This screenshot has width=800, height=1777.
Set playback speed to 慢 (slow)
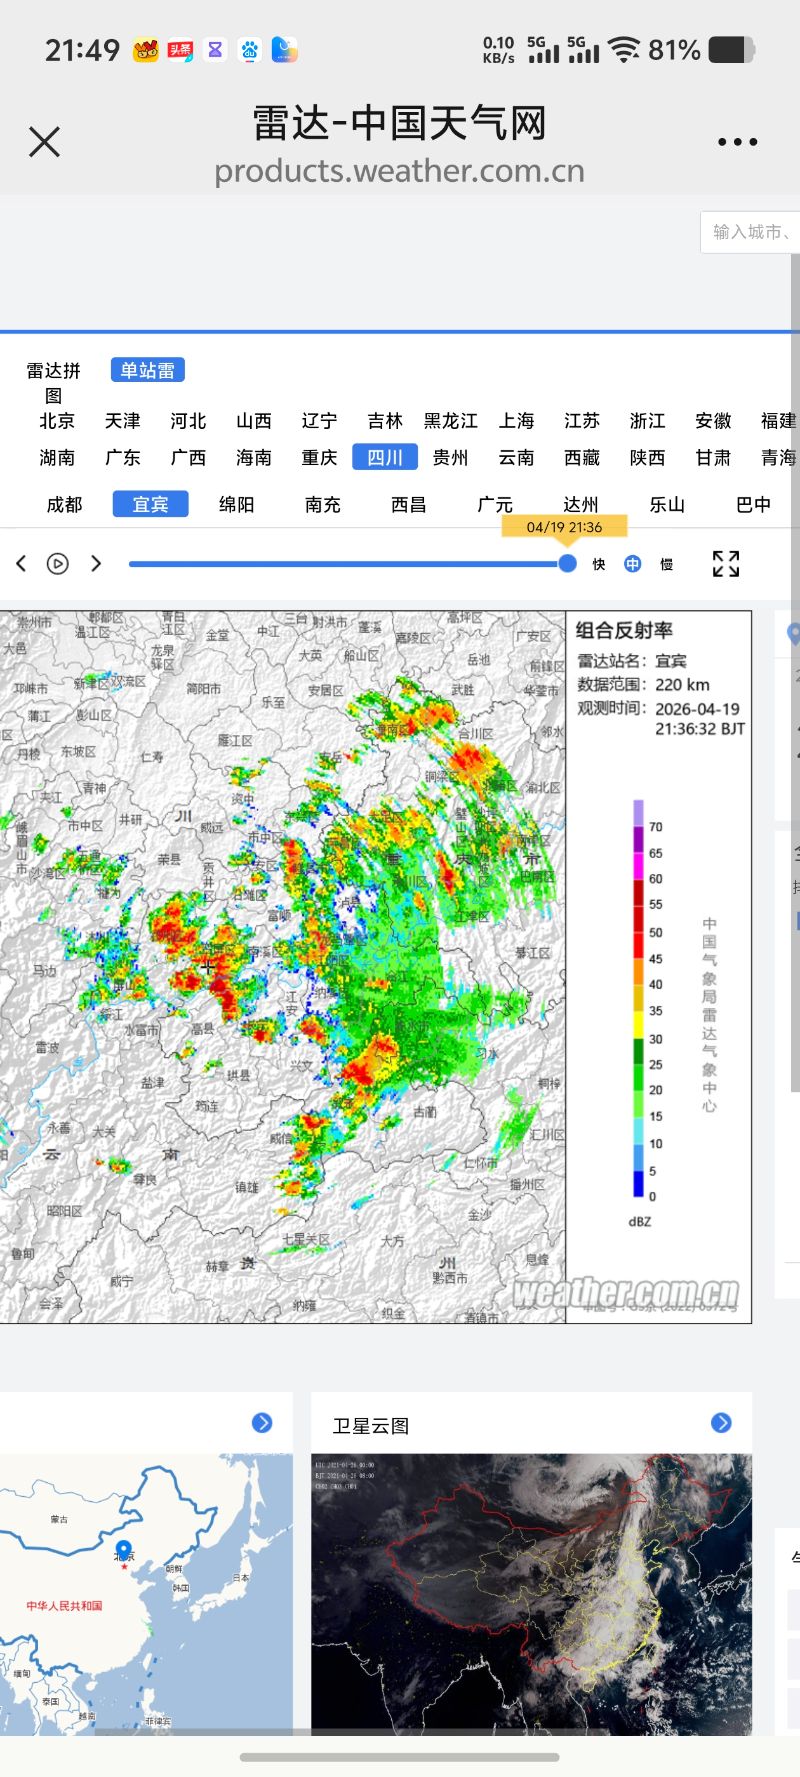[667, 565]
